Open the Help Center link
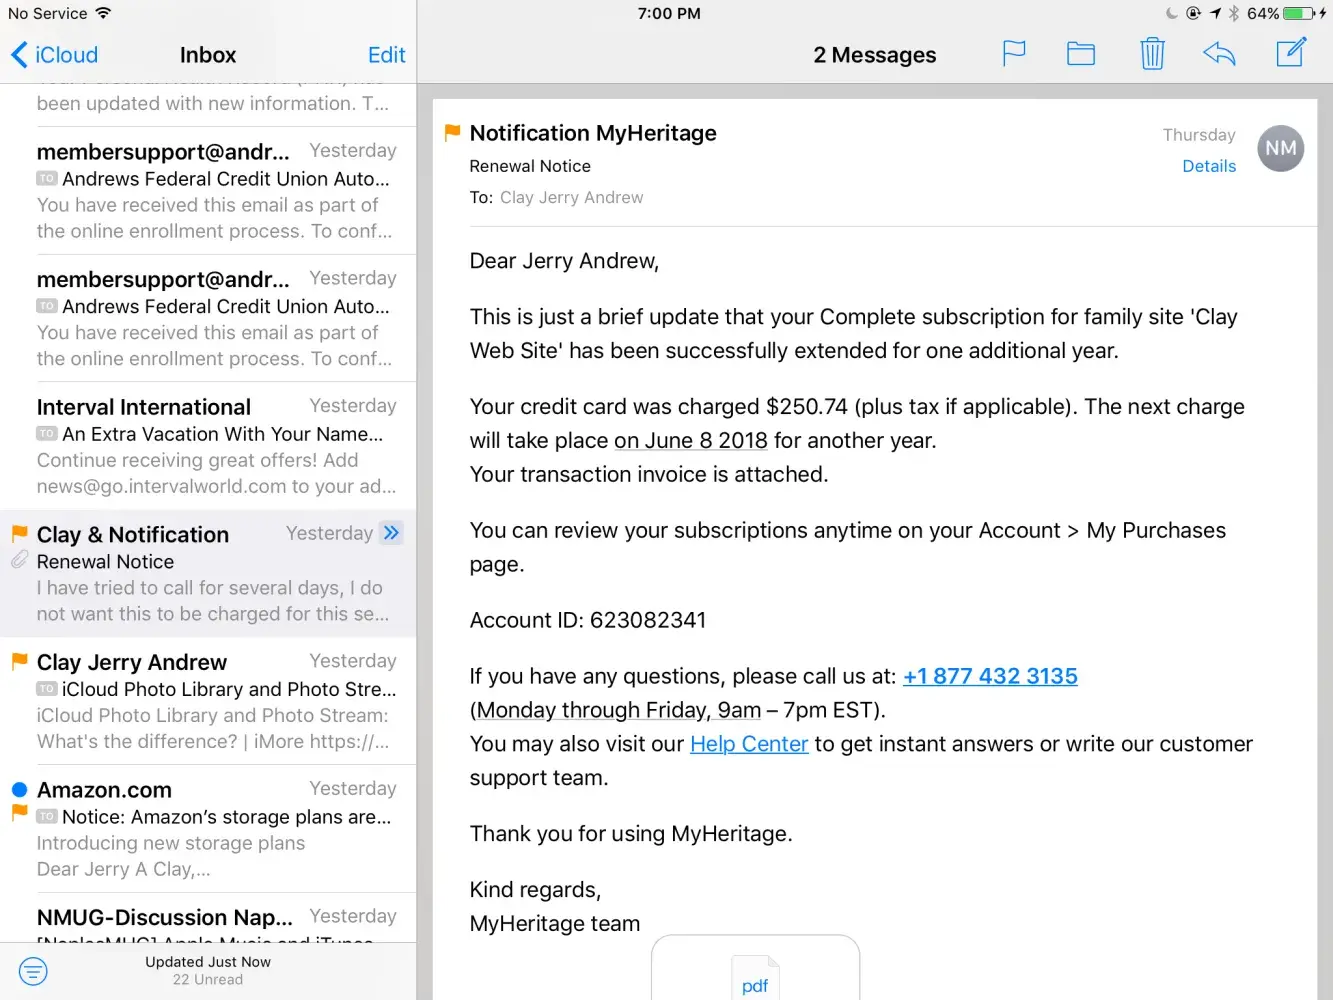 pyautogui.click(x=749, y=745)
